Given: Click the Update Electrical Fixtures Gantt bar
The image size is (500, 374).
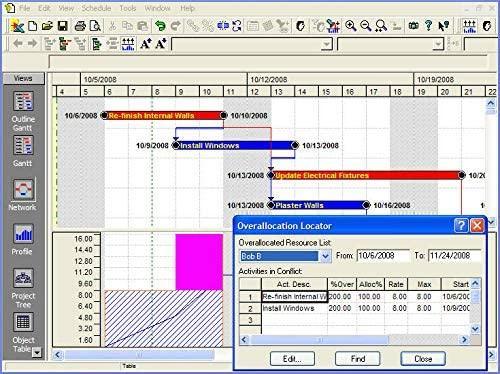Looking at the screenshot, I should click(366, 175).
